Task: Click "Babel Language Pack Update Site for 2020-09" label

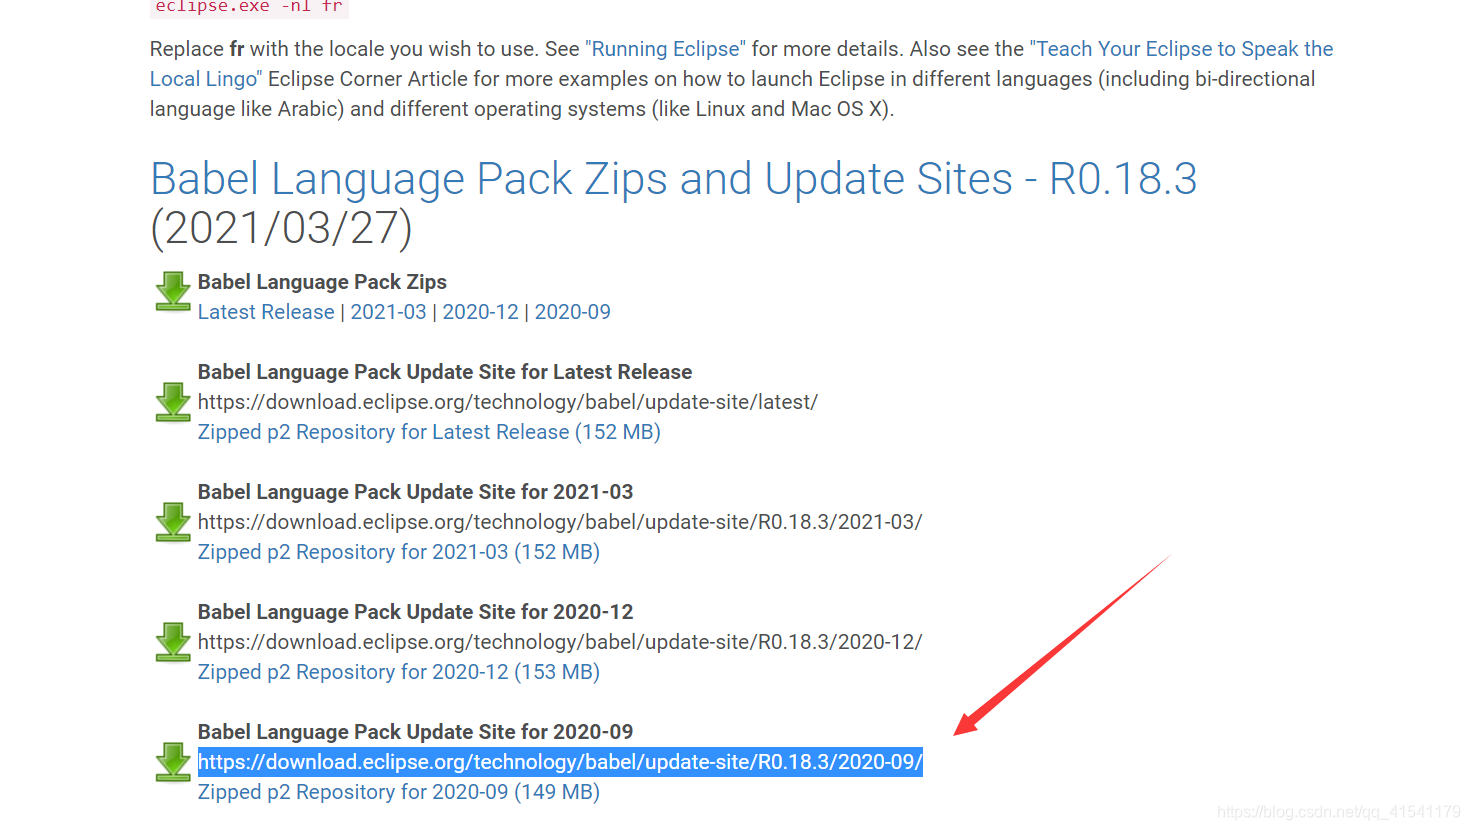Action: (x=416, y=732)
